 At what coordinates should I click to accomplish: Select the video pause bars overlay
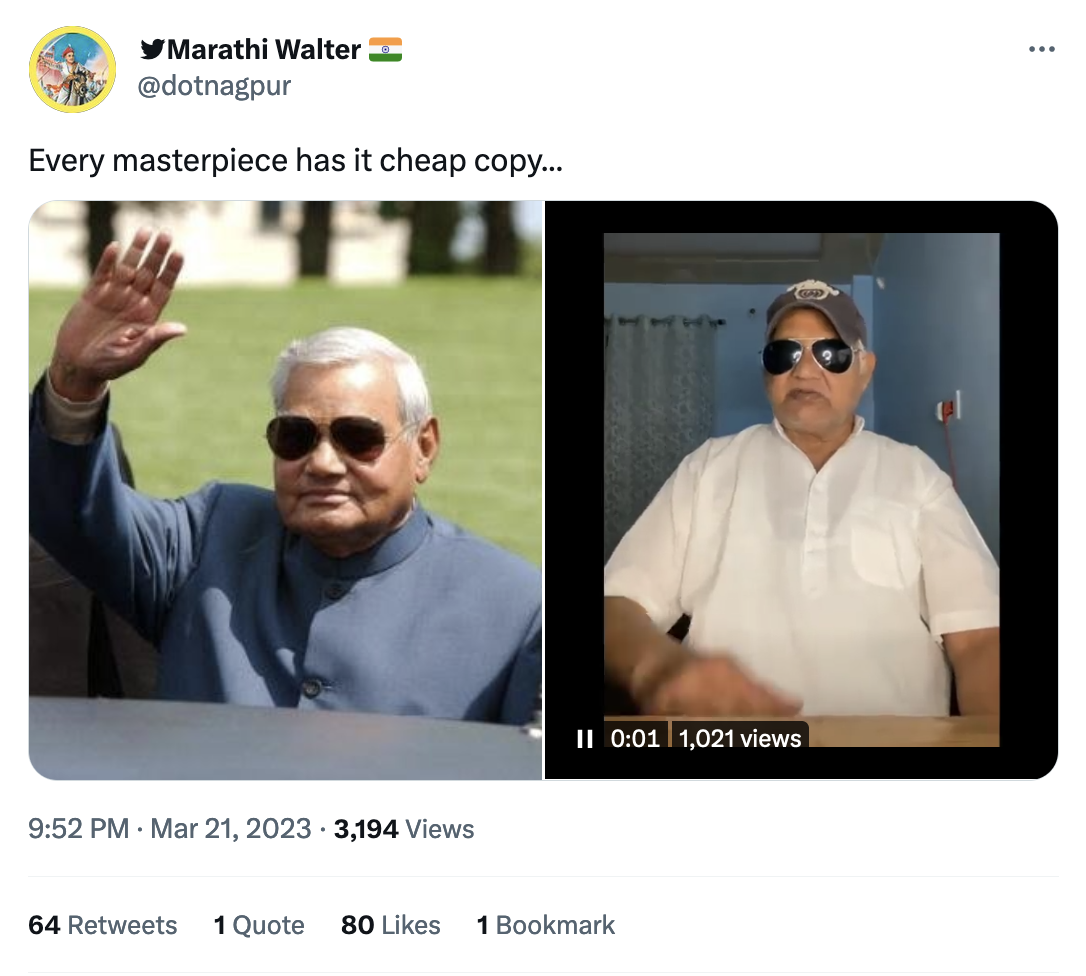click(x=586, y=738)
